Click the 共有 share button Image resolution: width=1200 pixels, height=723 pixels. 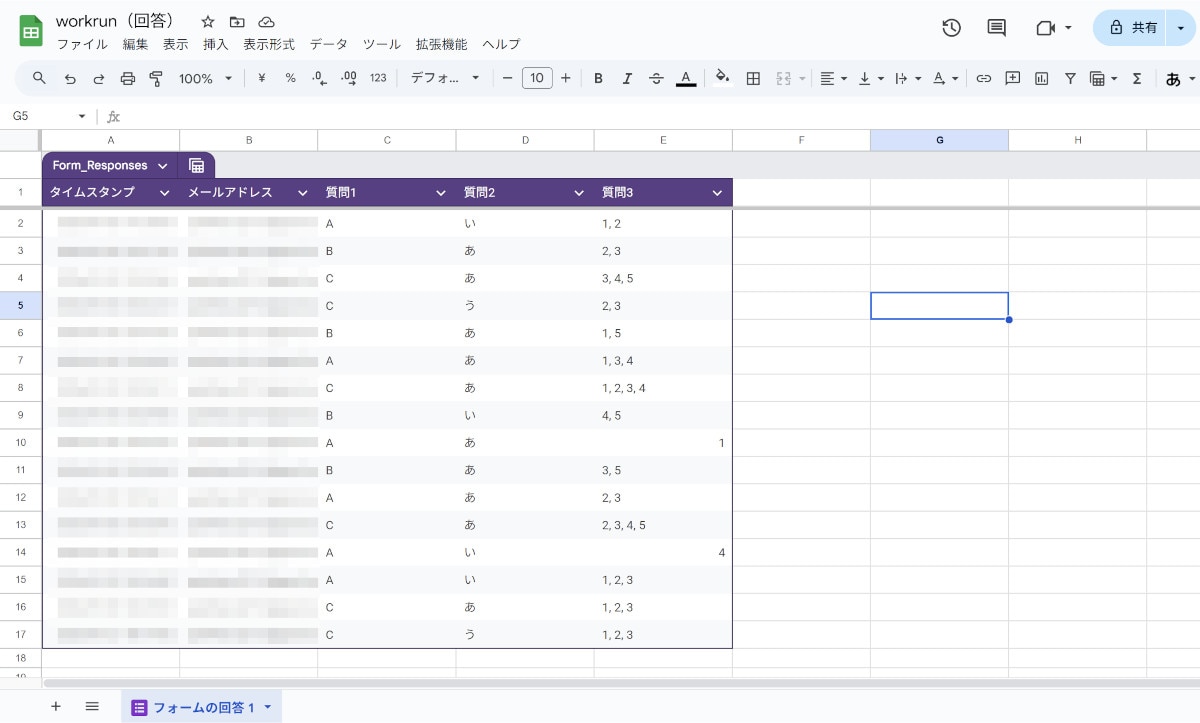[1133, 28]
